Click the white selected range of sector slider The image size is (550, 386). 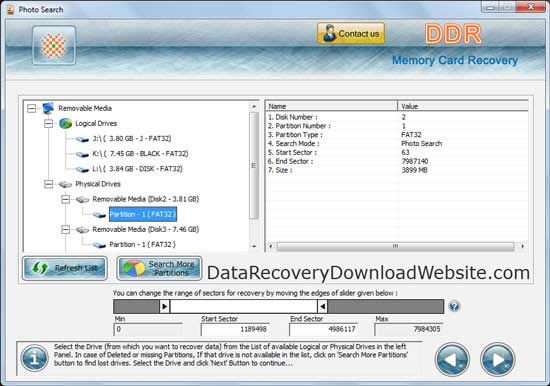pos(244,307)
